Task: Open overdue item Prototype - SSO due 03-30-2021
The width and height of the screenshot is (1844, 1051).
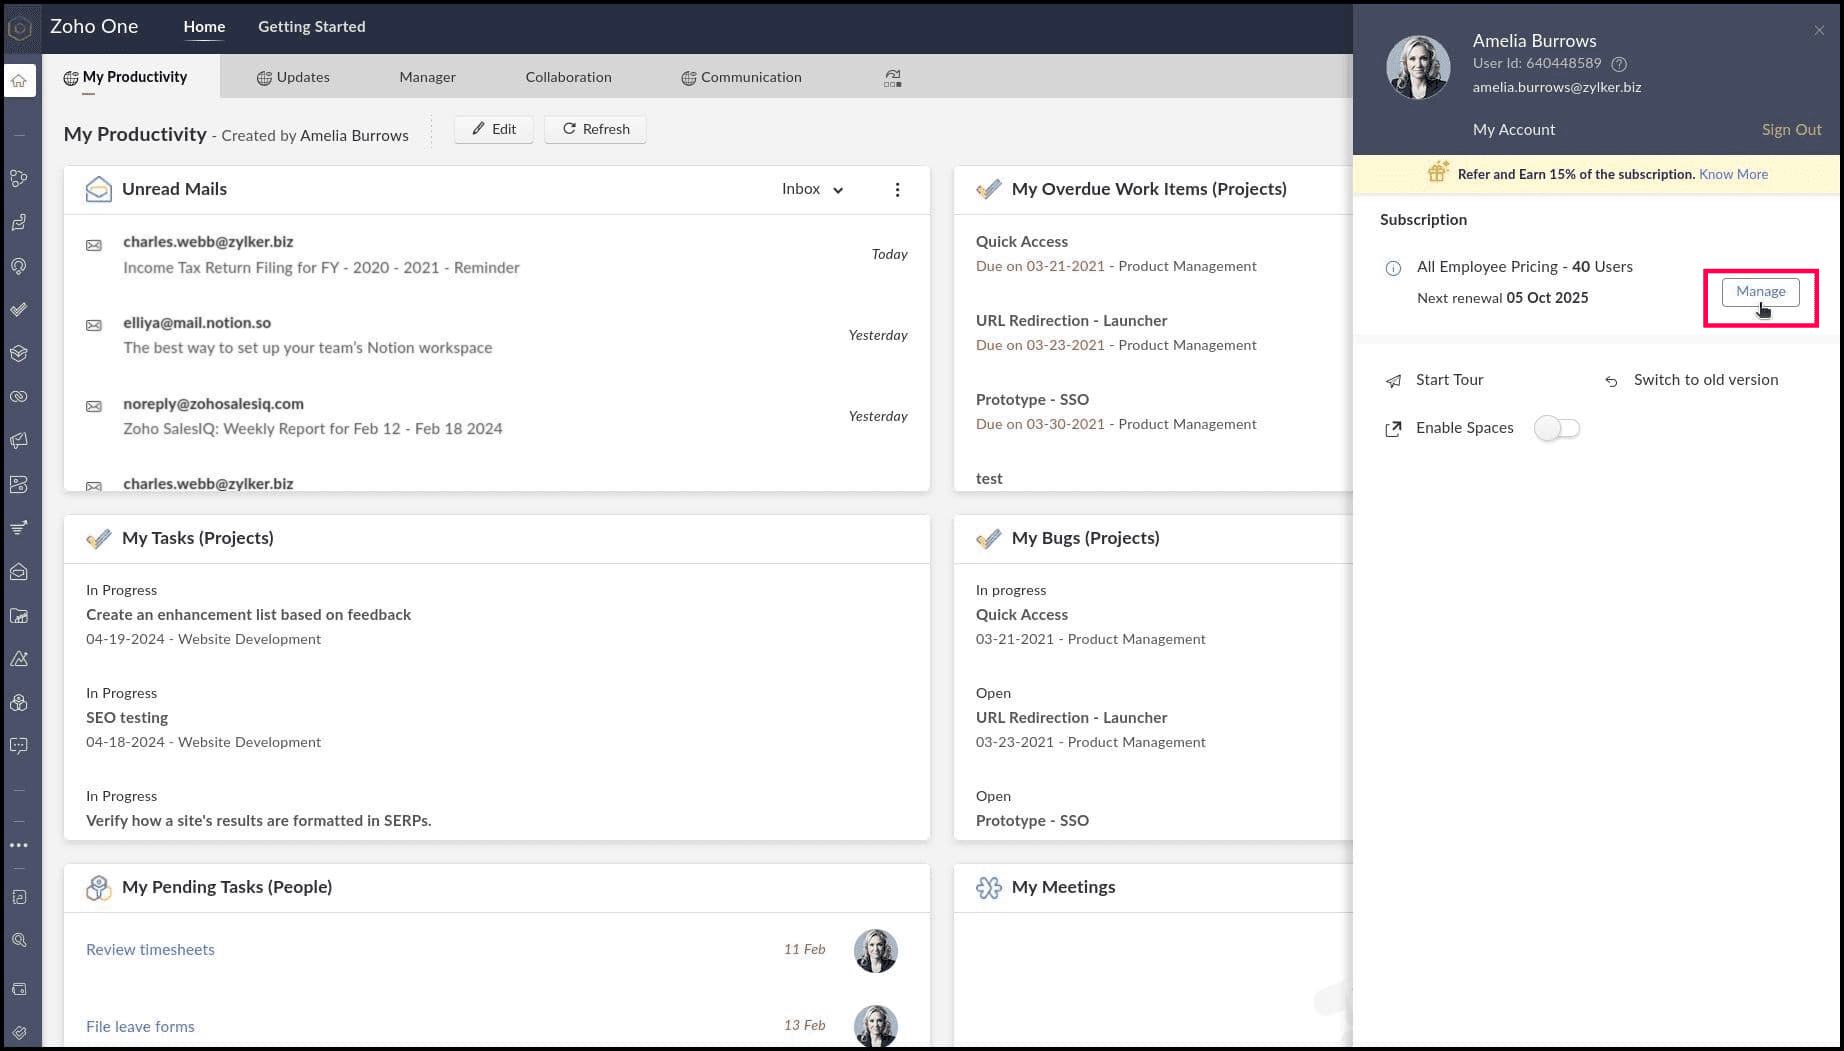Action: 1032,400
